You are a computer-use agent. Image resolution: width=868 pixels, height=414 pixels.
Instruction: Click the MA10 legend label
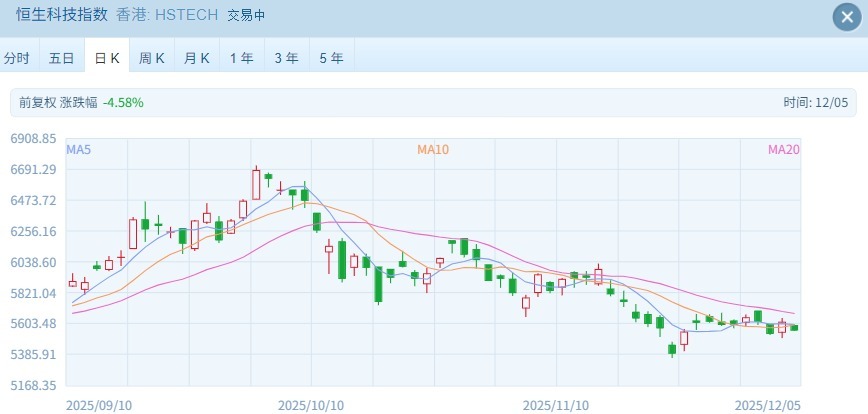click(433, 149)
